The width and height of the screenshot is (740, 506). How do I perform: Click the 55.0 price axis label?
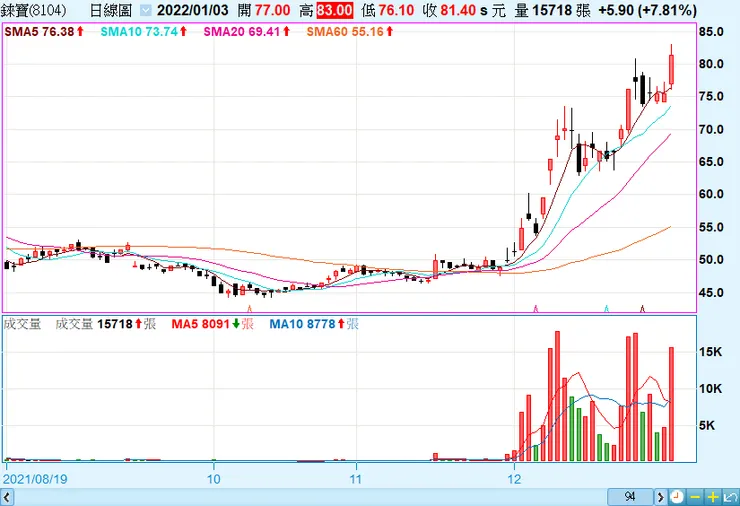(711, 227)
